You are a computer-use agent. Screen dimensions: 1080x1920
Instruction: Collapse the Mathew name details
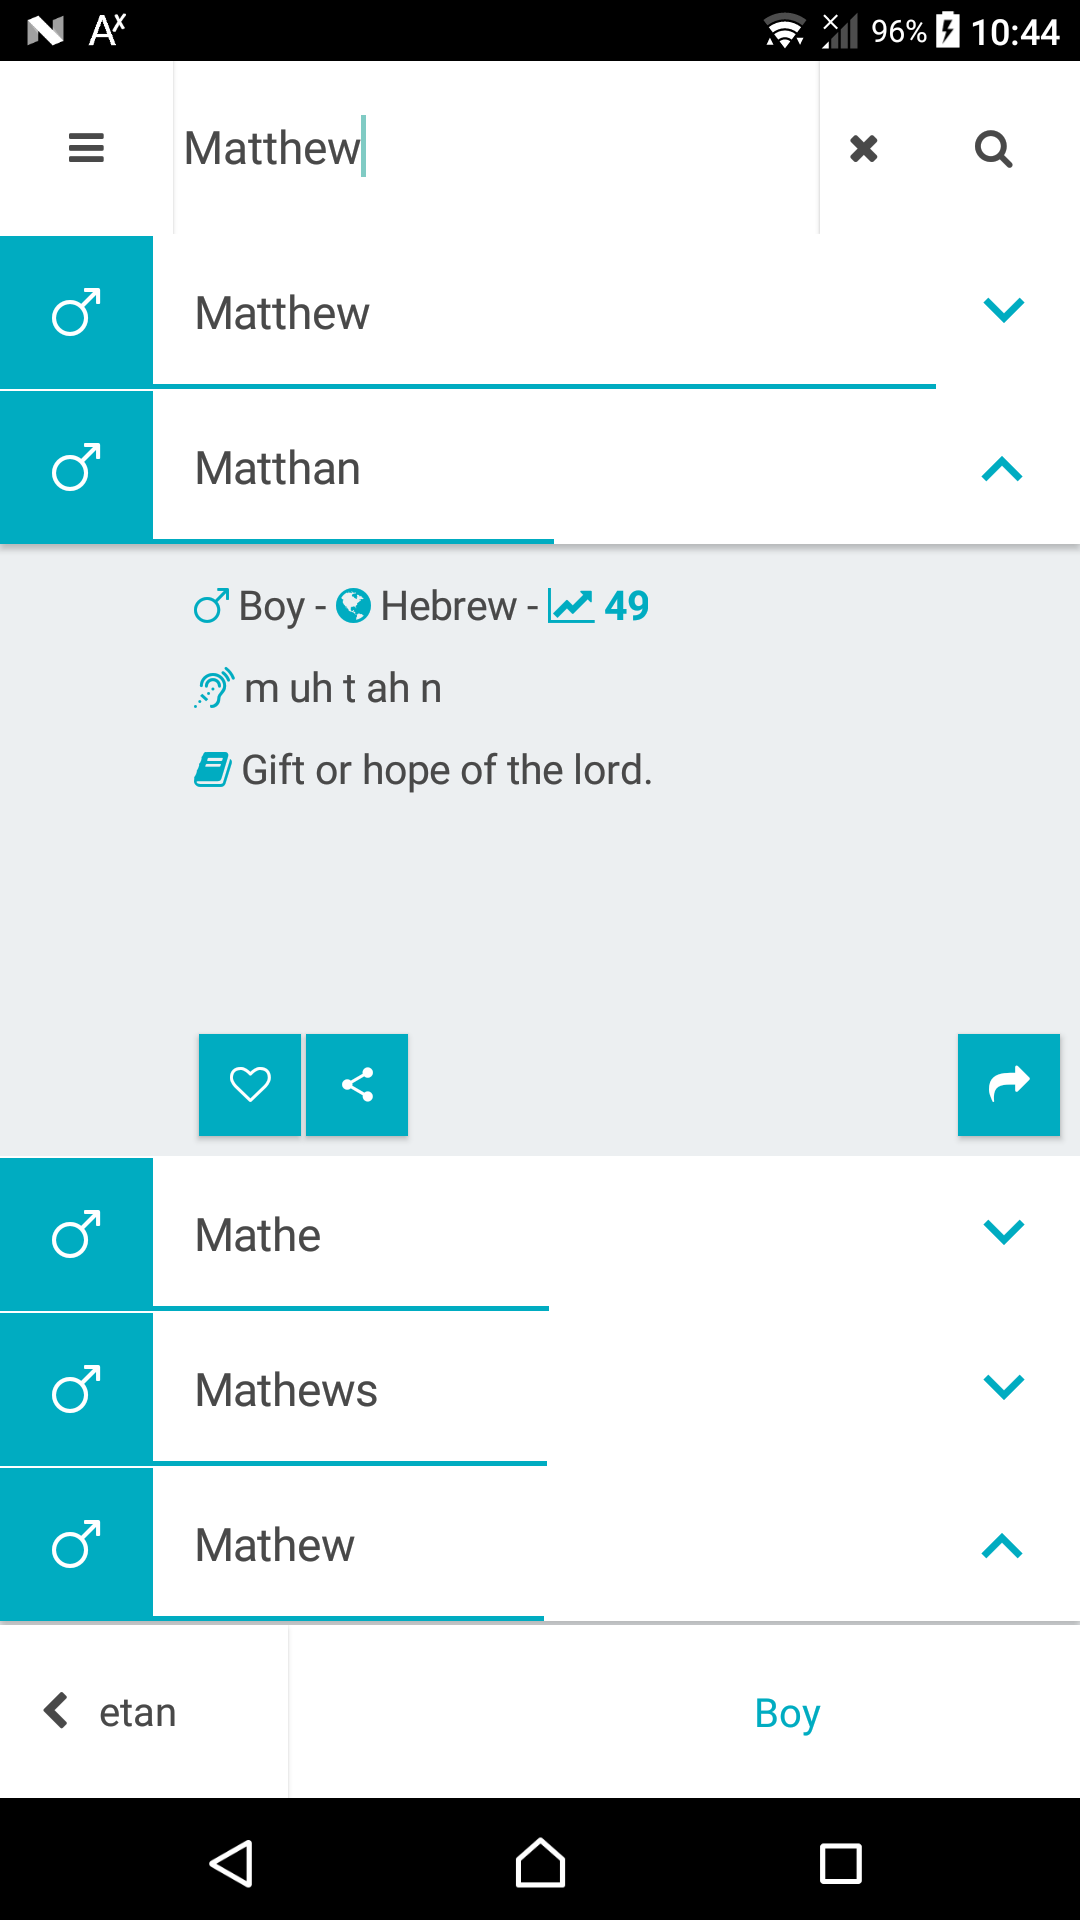click(1002, 1546)
